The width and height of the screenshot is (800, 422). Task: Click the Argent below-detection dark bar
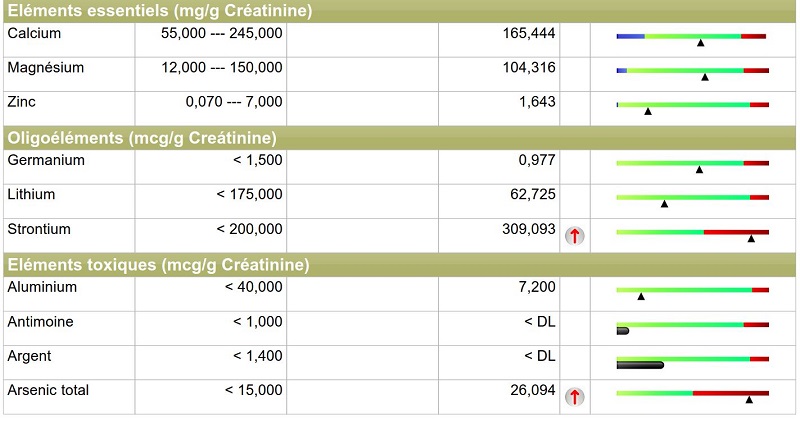[x=640, y=365]
